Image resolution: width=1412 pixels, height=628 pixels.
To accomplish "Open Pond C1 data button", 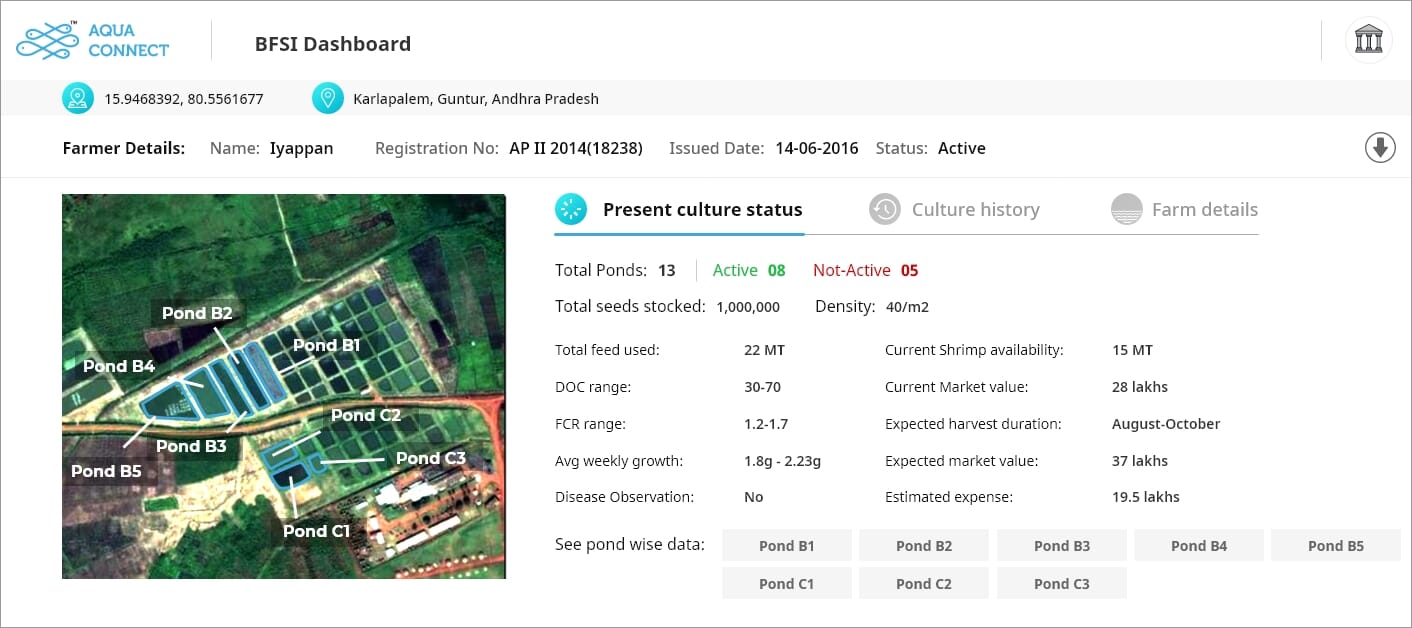I will [x=786, y=584].
